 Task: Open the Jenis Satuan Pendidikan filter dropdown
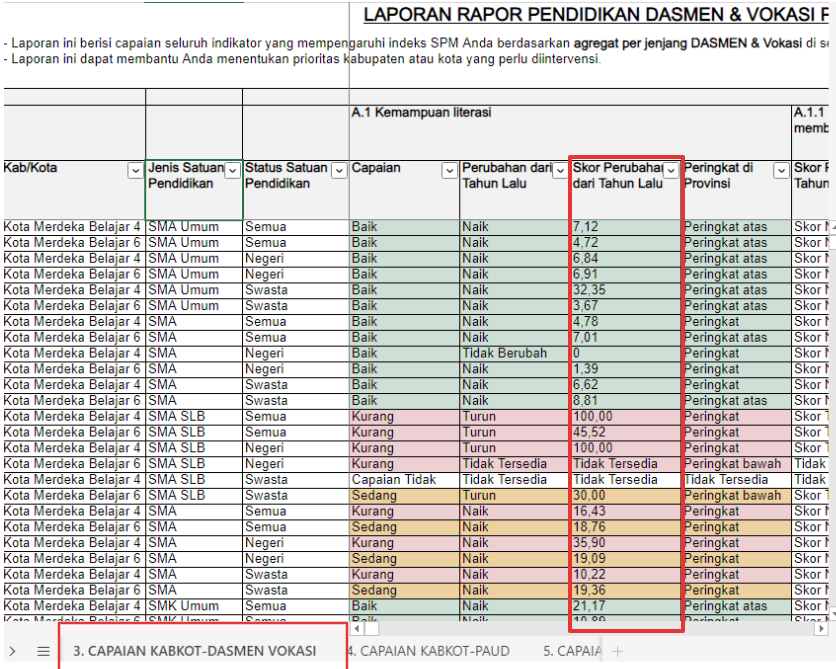(x=232, y=171)
